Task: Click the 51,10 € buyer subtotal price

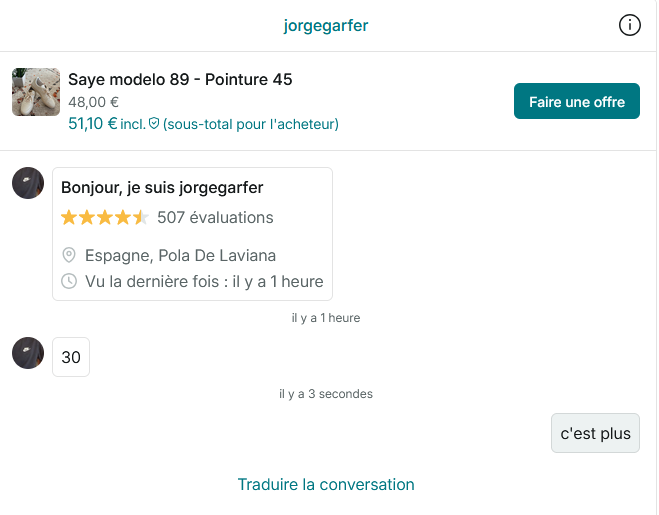Action: pos(92,124)
